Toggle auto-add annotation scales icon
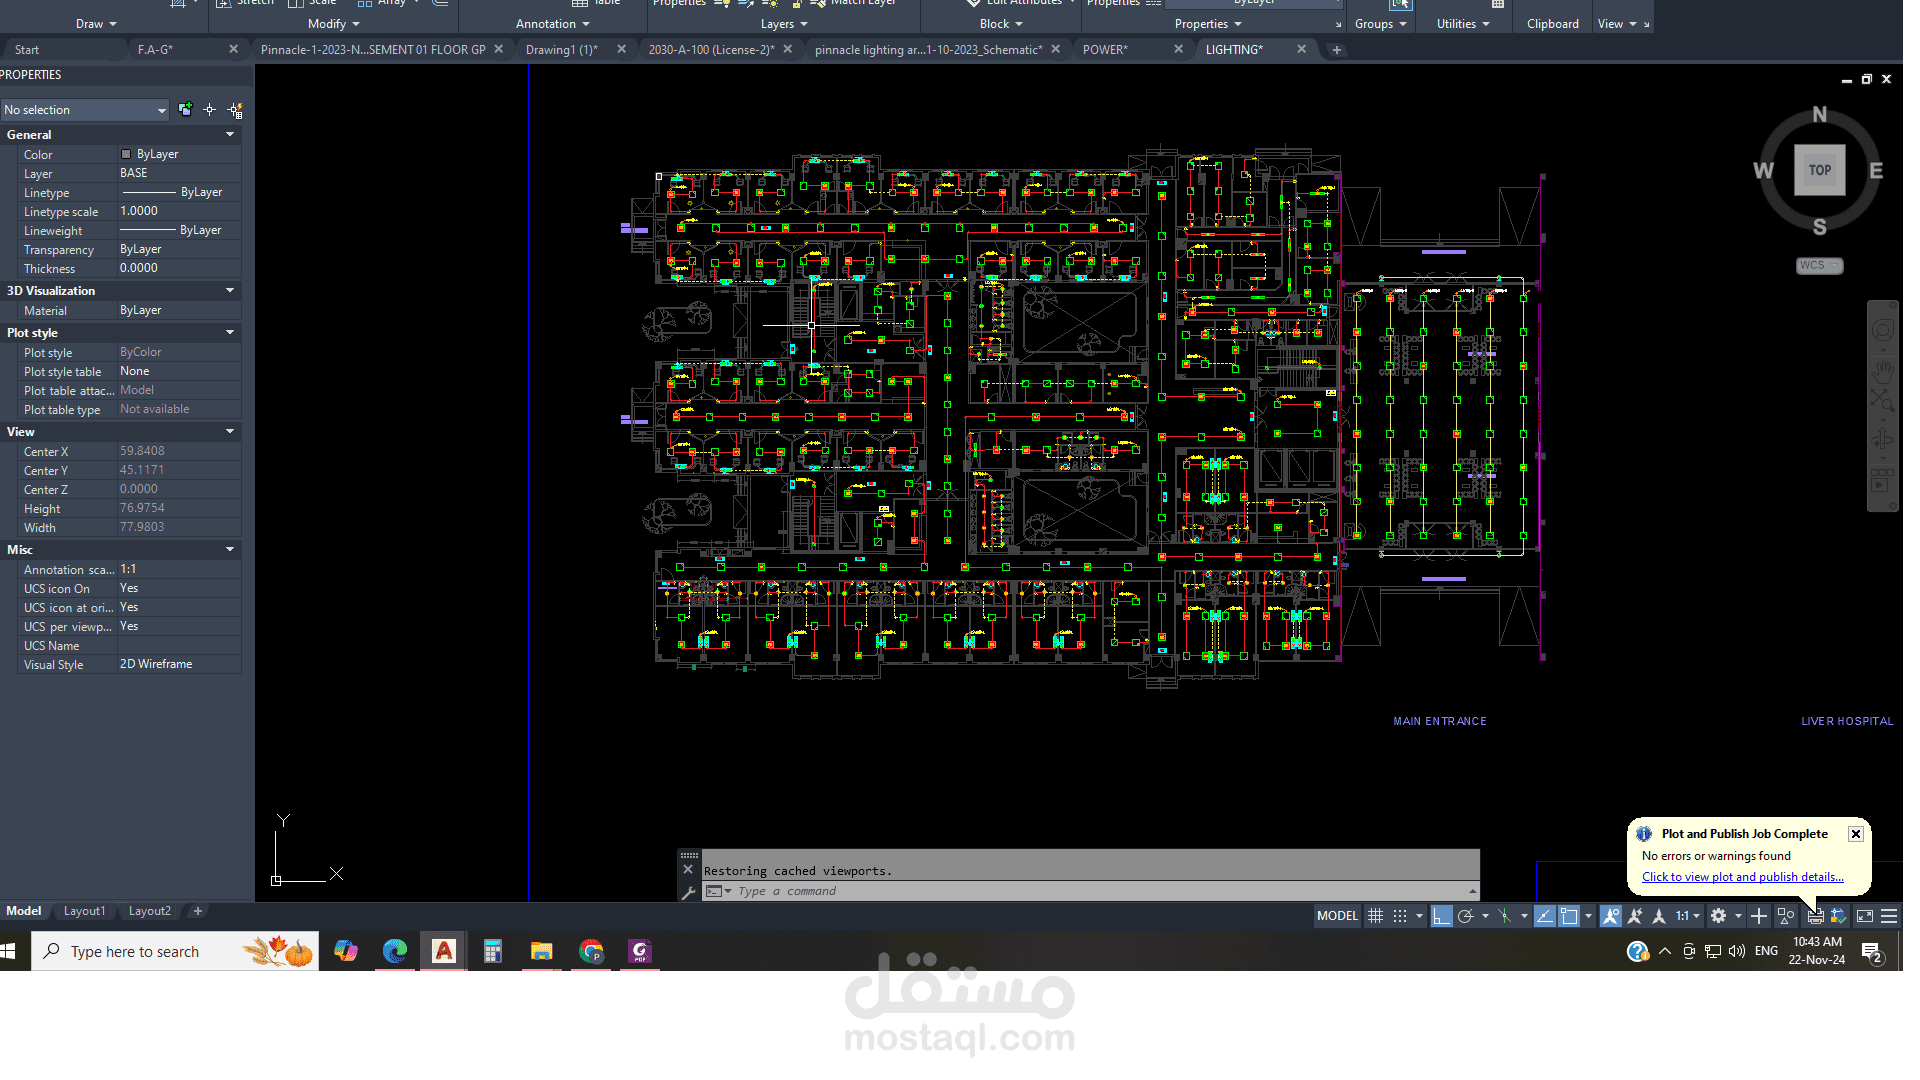Screen dimensions: 1920x1080 tap(1635, 916)
